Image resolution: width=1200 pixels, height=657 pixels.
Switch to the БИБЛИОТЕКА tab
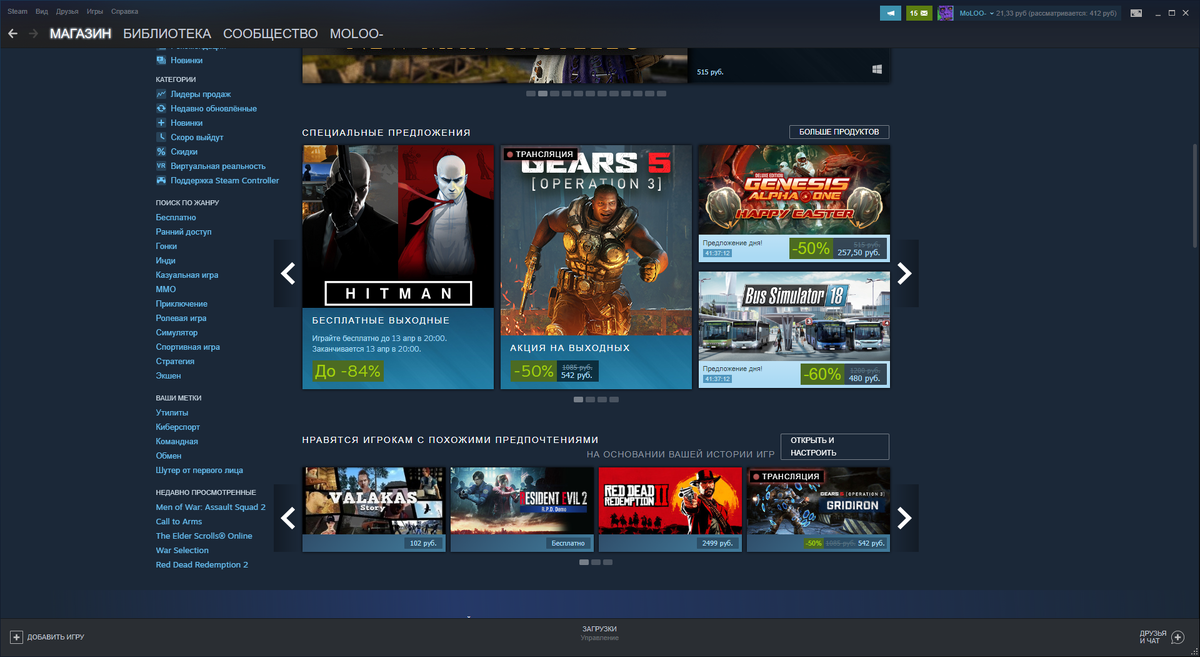[167, 34]
